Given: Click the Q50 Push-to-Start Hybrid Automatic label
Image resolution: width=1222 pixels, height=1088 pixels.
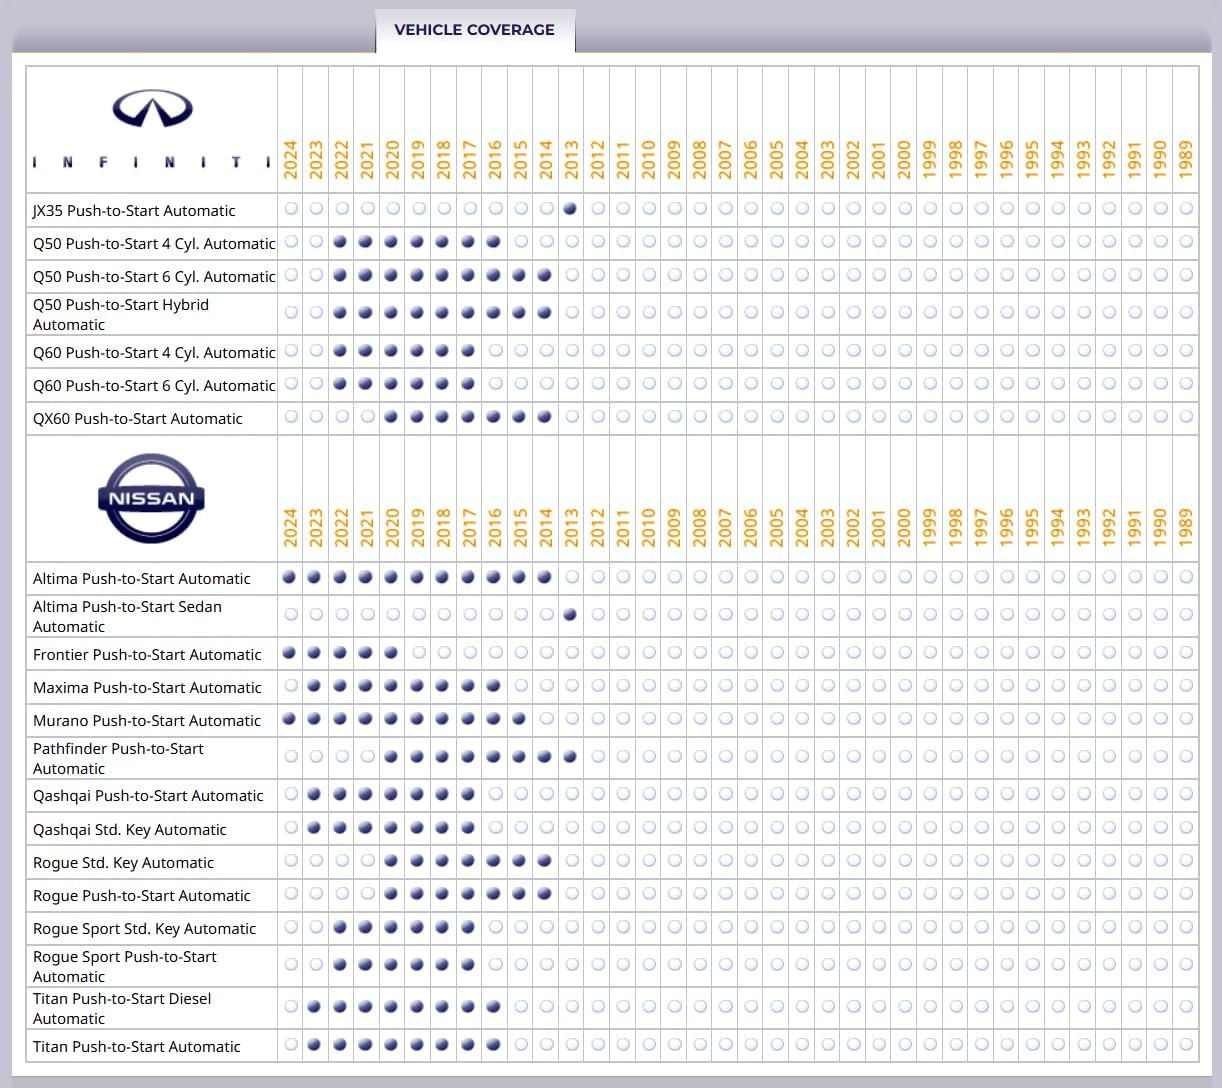Looking at the screenshot, I should (x=121, y=314).
